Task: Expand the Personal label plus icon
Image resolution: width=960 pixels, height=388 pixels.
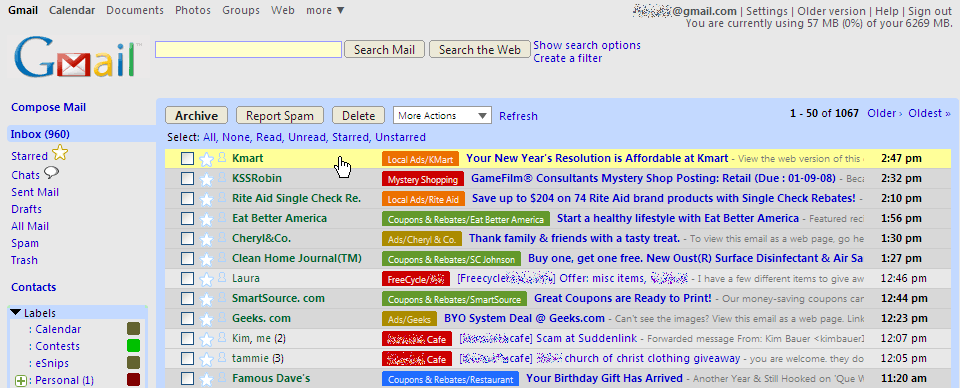Action: pyautogui.click(x=21, y=381)
